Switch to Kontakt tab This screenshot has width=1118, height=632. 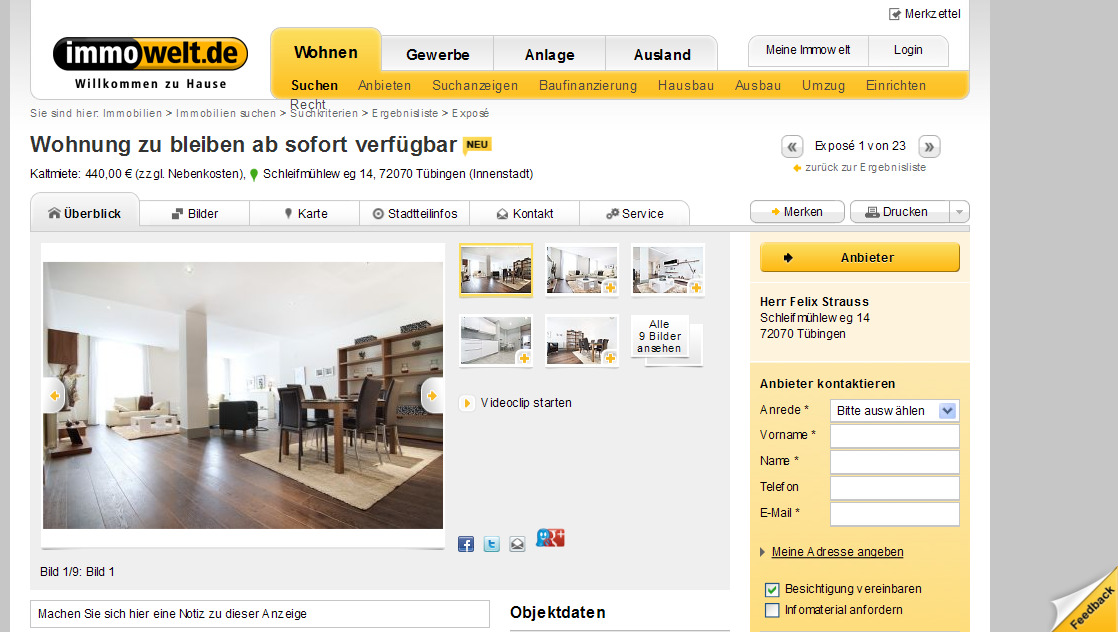pyautogui.click(x=525, y=214)
